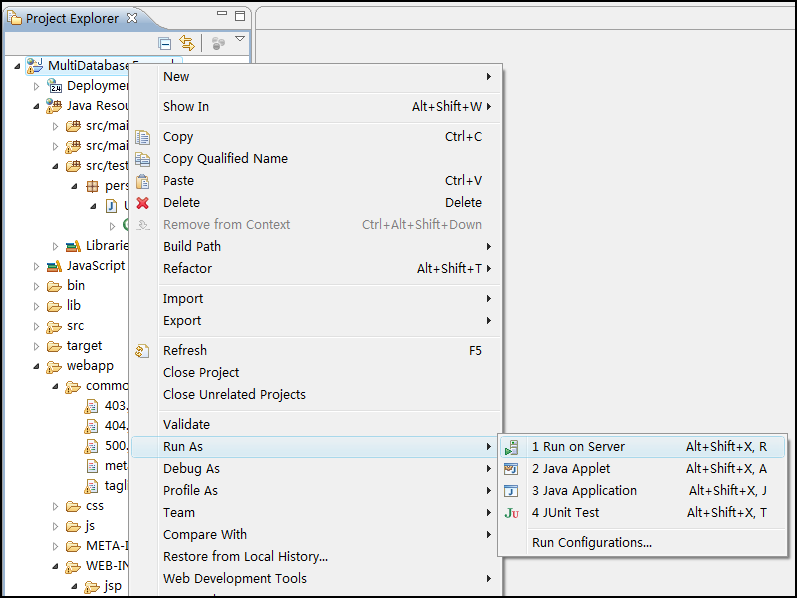Image resolution: width=797 pixels, height=598 pixels.
Task: Click the Java Applet icon
Action: [x=511, y=469]
